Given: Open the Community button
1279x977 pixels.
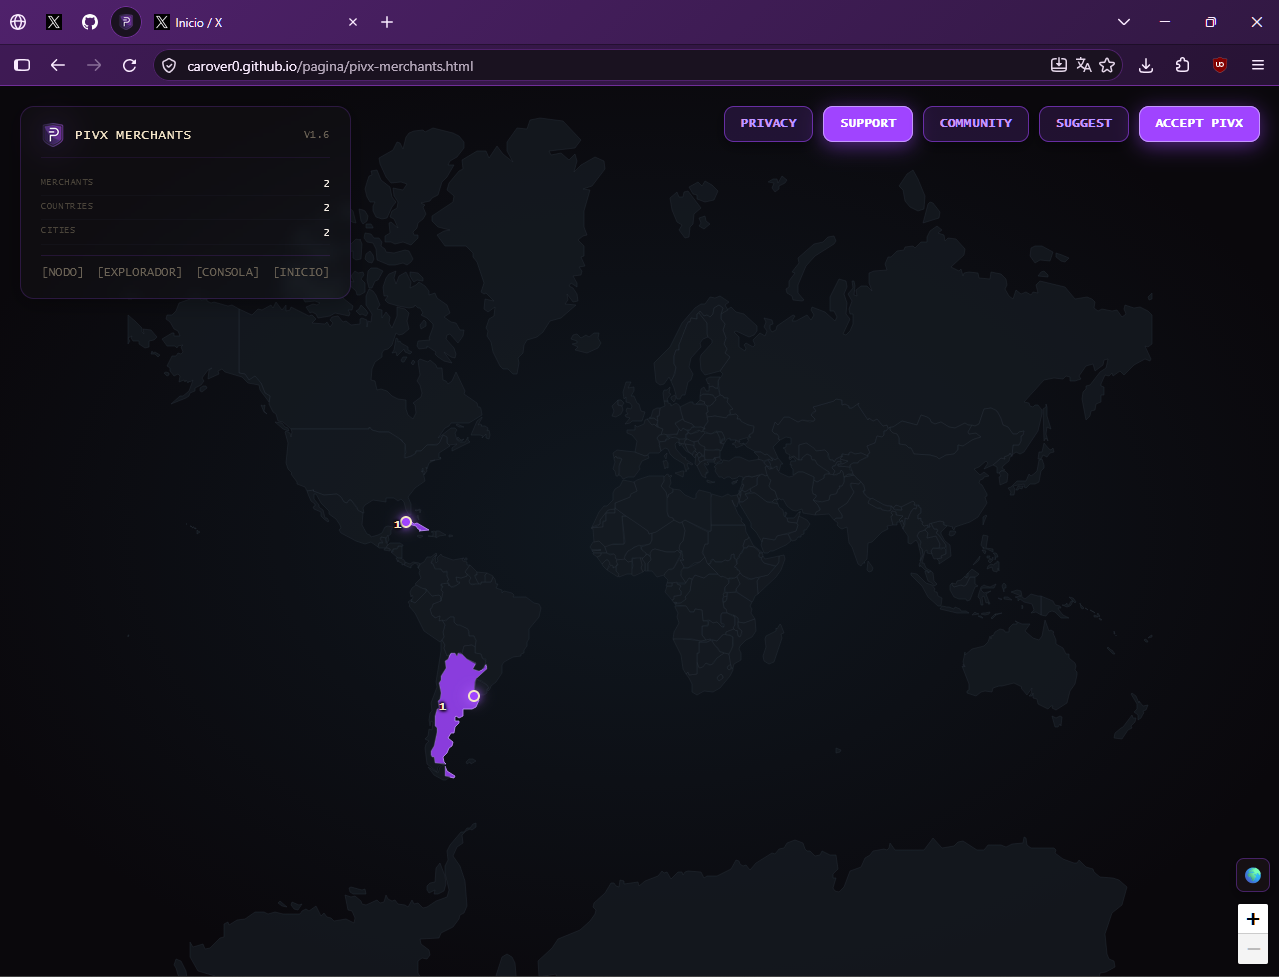Looking at the screenshot, I should click(x=976, y=124).
